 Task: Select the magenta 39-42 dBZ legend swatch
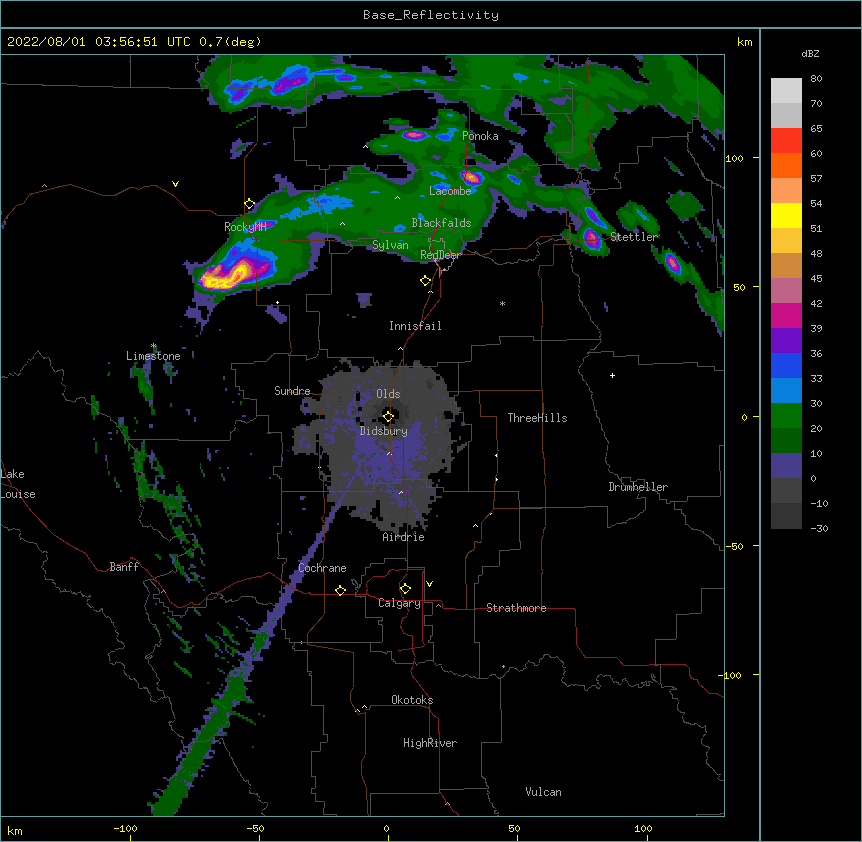point(786,315)
